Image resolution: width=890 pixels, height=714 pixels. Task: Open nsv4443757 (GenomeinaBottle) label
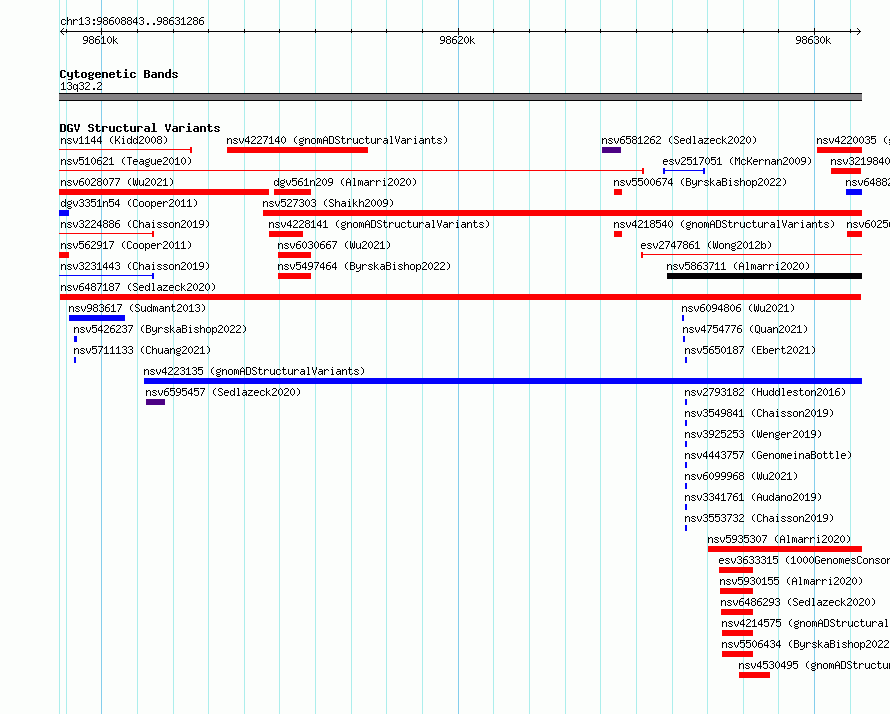[x=768, y=455]
